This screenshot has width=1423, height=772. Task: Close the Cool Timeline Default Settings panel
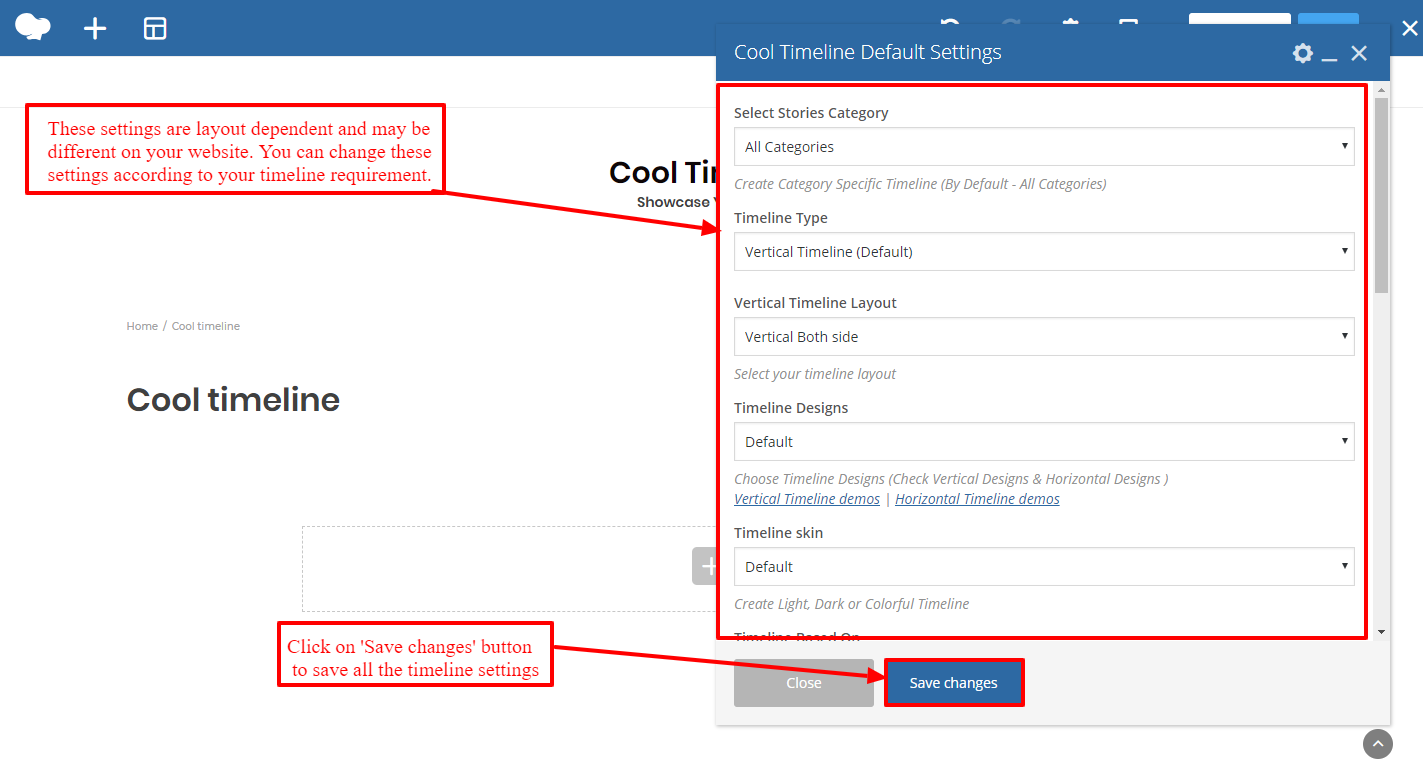coord(1359,53)
